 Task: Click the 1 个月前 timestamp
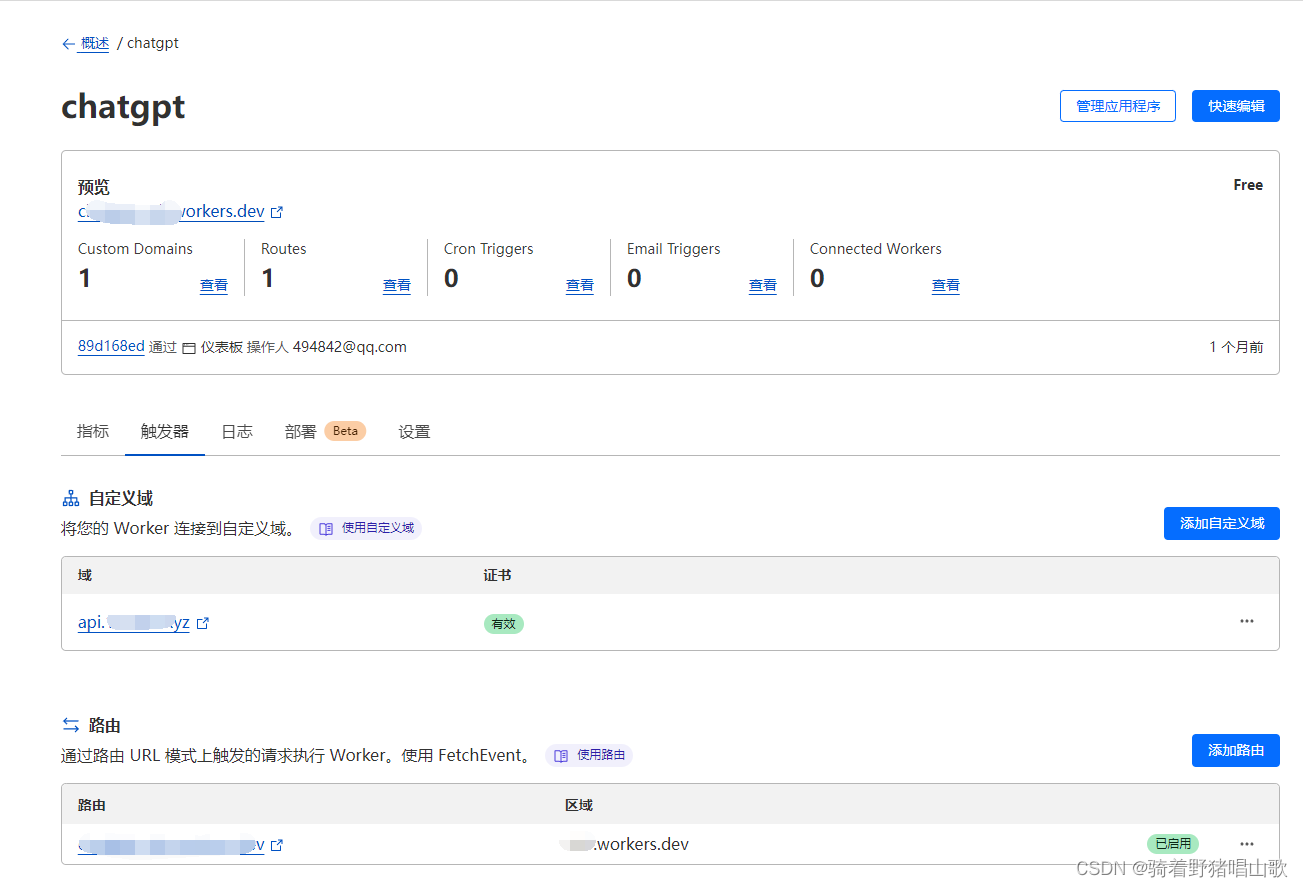1236,347
